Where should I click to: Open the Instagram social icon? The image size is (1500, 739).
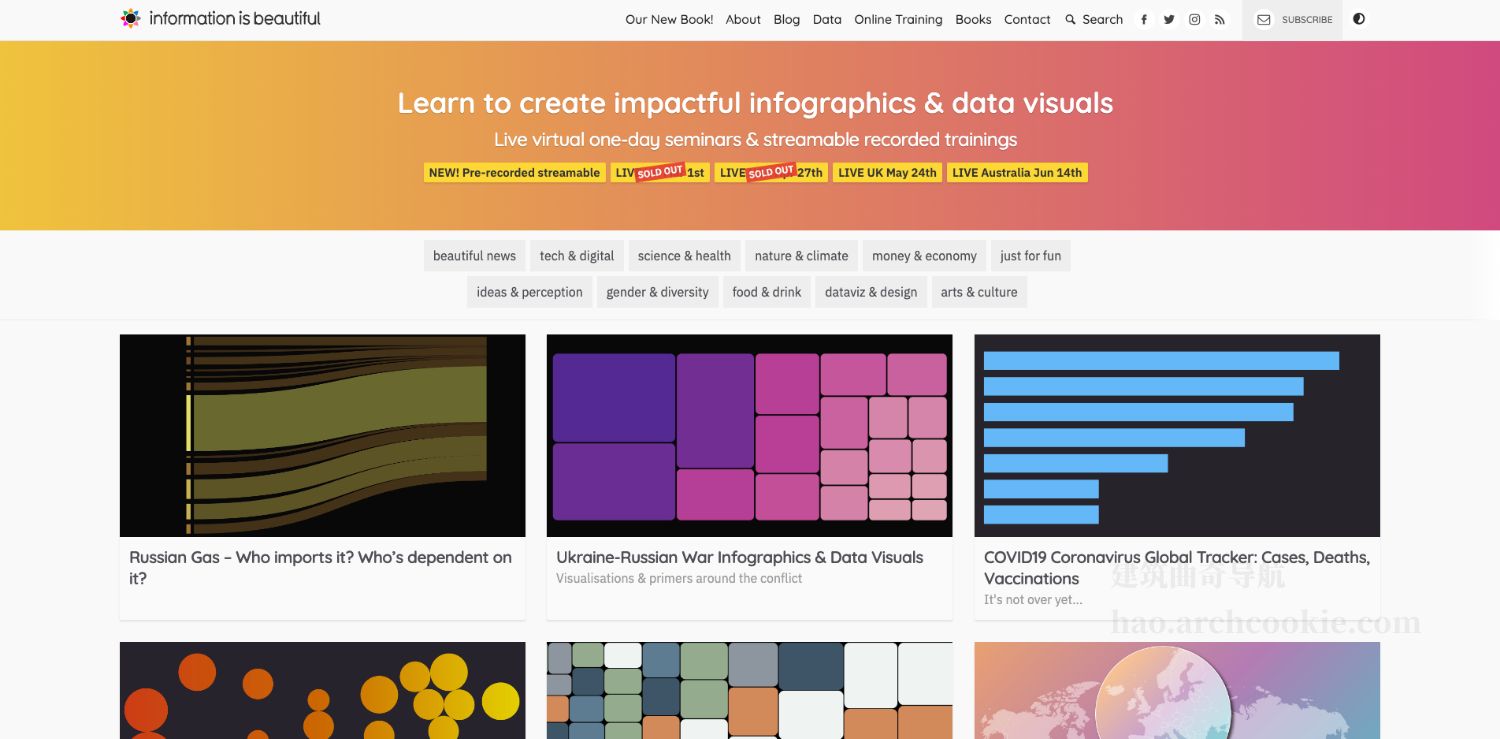tap(1194, 20)
